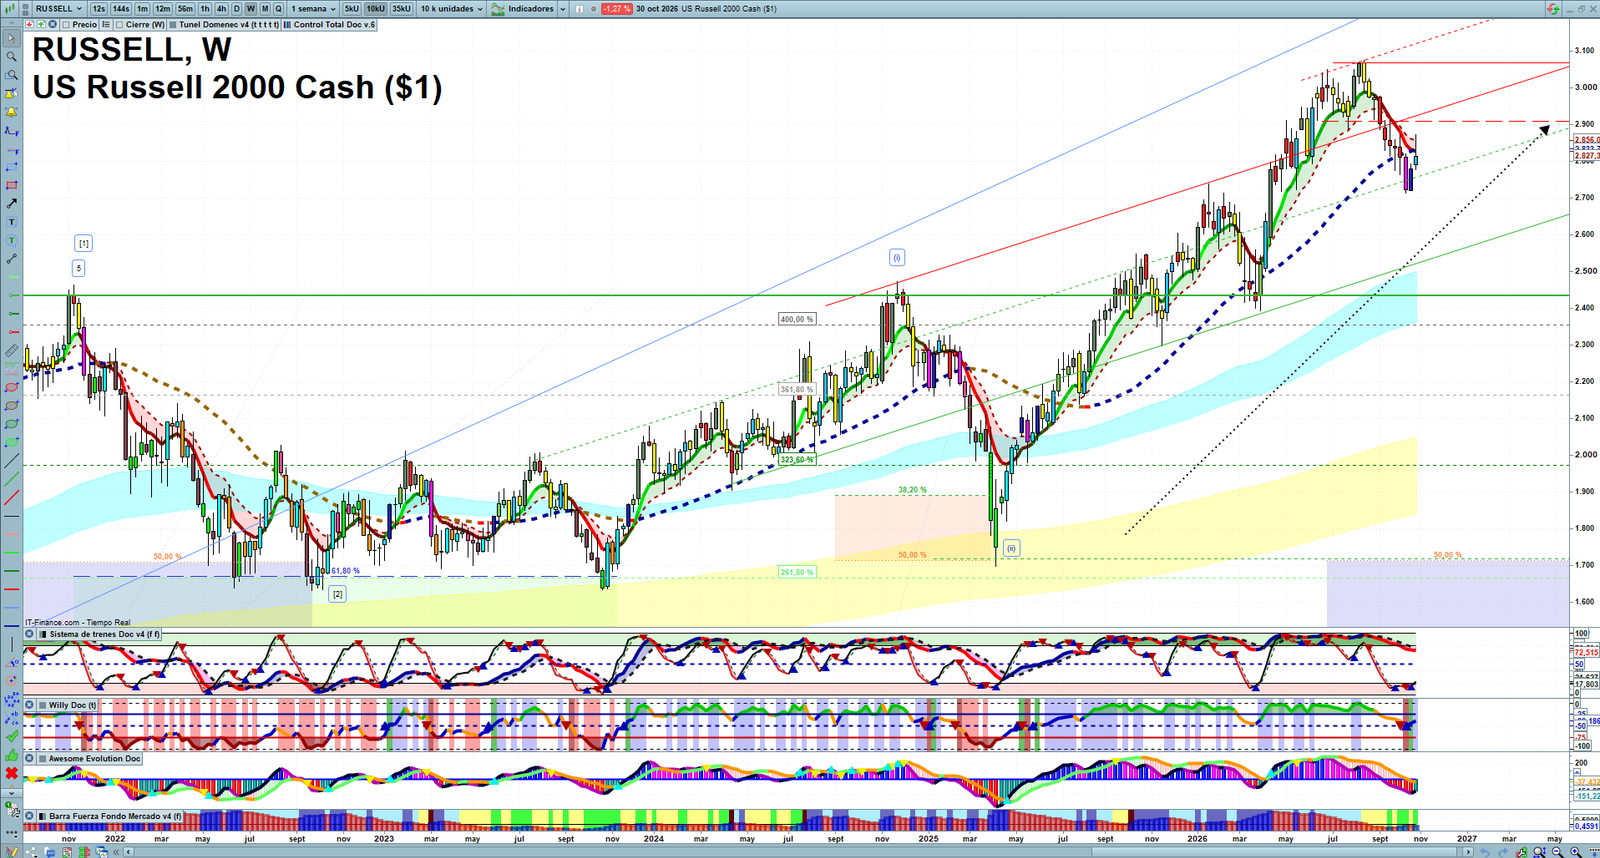Screen dimensions: 1600x858
Task: Expand the arrow next to Indicadores
Action: pyautogui.click(x=562, y=9)
